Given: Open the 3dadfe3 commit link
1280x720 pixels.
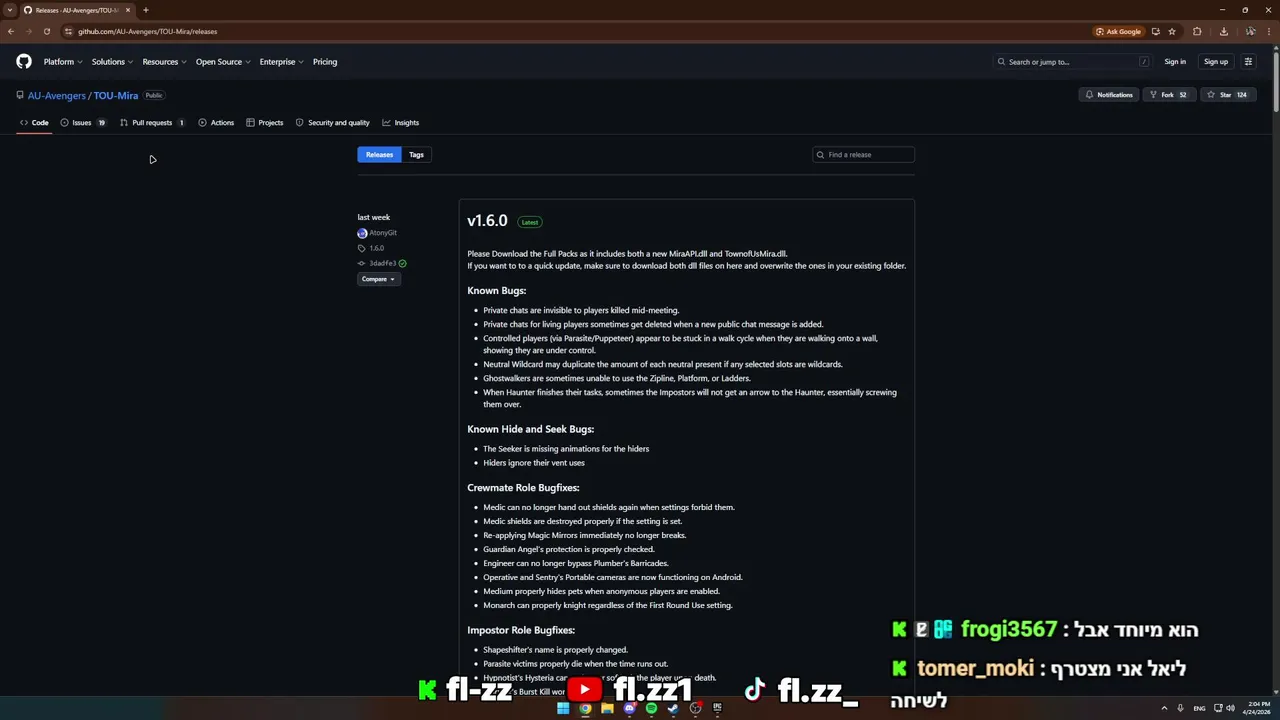Looking at the screenshot, I should tap(383, 263).
